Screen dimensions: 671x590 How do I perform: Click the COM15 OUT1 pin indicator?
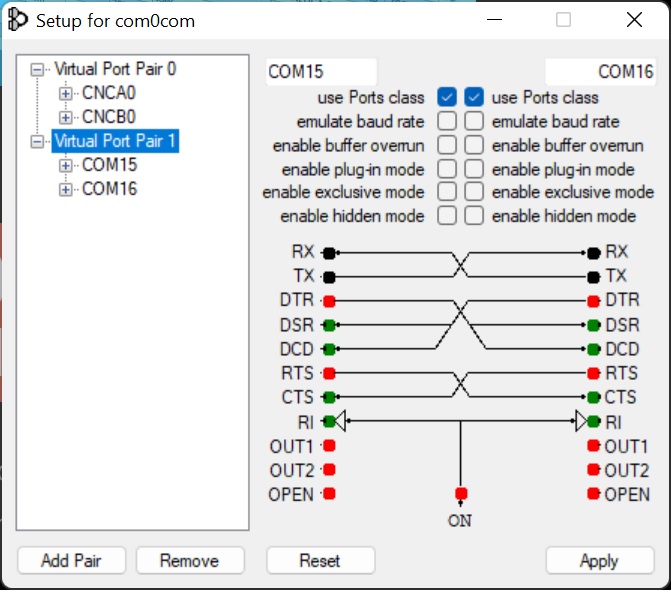(329, 445)
